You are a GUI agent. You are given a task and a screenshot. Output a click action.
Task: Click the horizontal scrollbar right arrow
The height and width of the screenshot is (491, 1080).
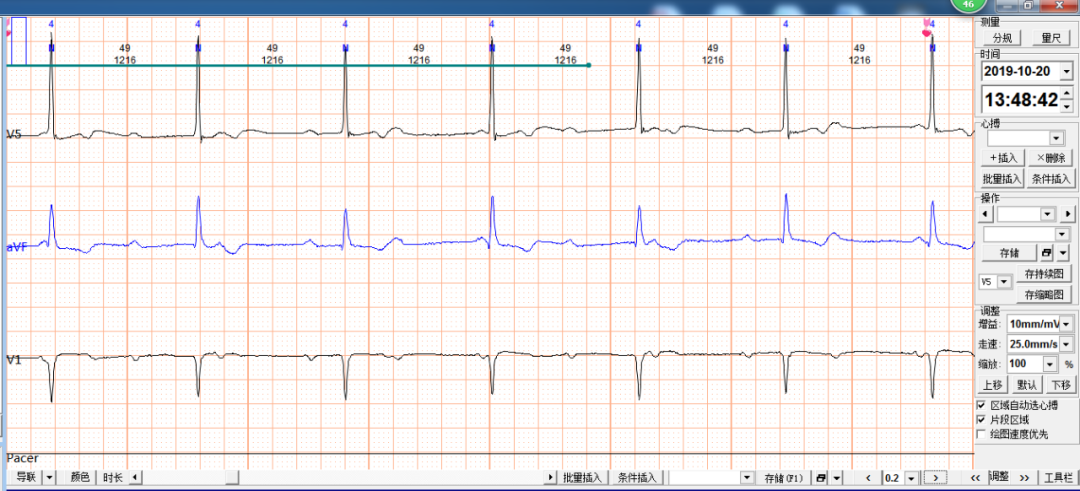pyautogui.click(x=550, y=477)
